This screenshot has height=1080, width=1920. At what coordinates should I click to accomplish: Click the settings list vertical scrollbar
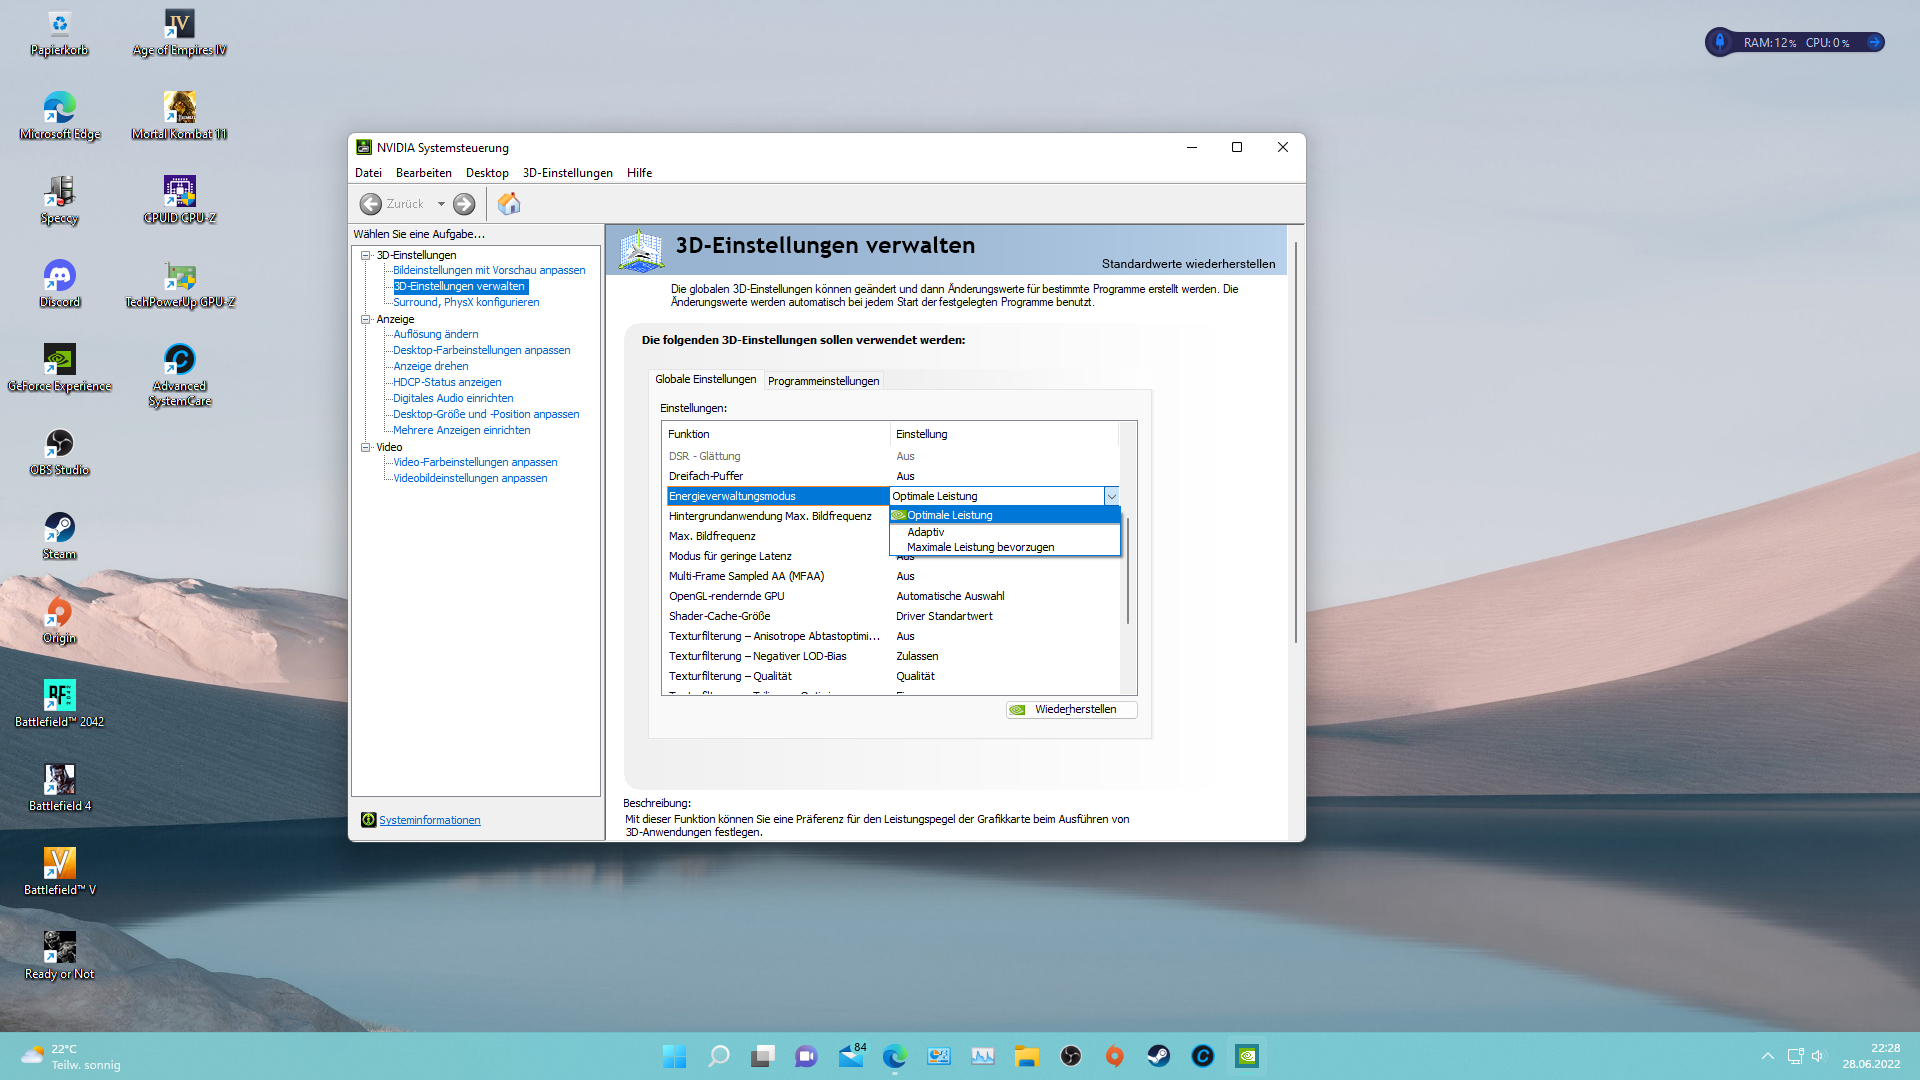pyautogui.click(x=1128, y=570)
